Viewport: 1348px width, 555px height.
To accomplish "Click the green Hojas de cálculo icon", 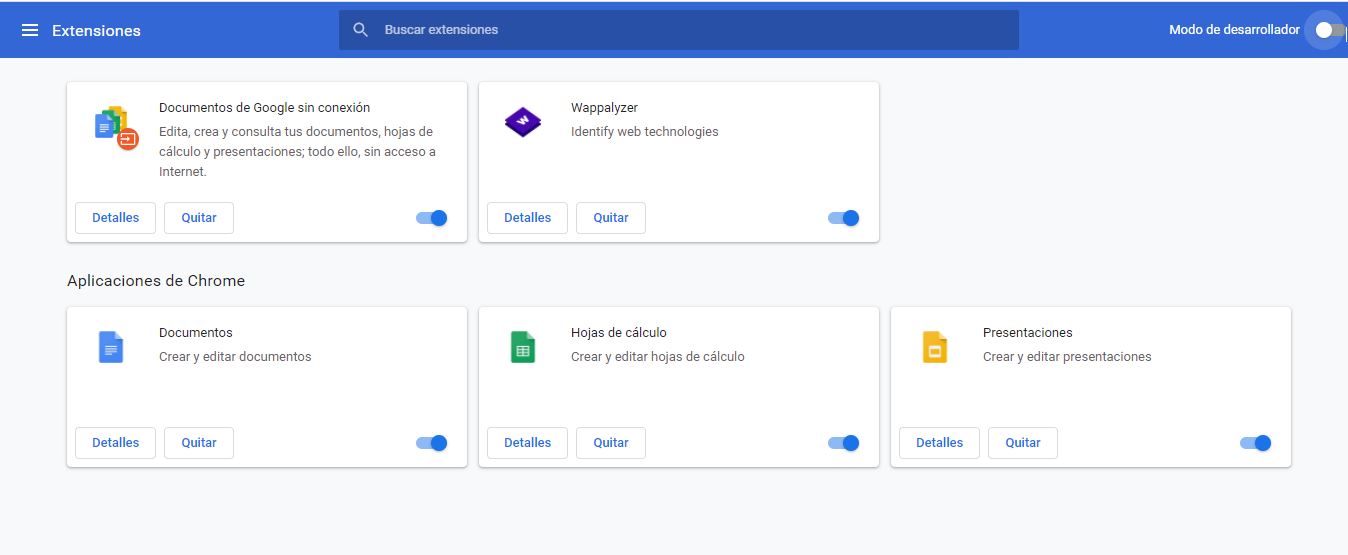I will pyautogui.click(x=523, y=347).
